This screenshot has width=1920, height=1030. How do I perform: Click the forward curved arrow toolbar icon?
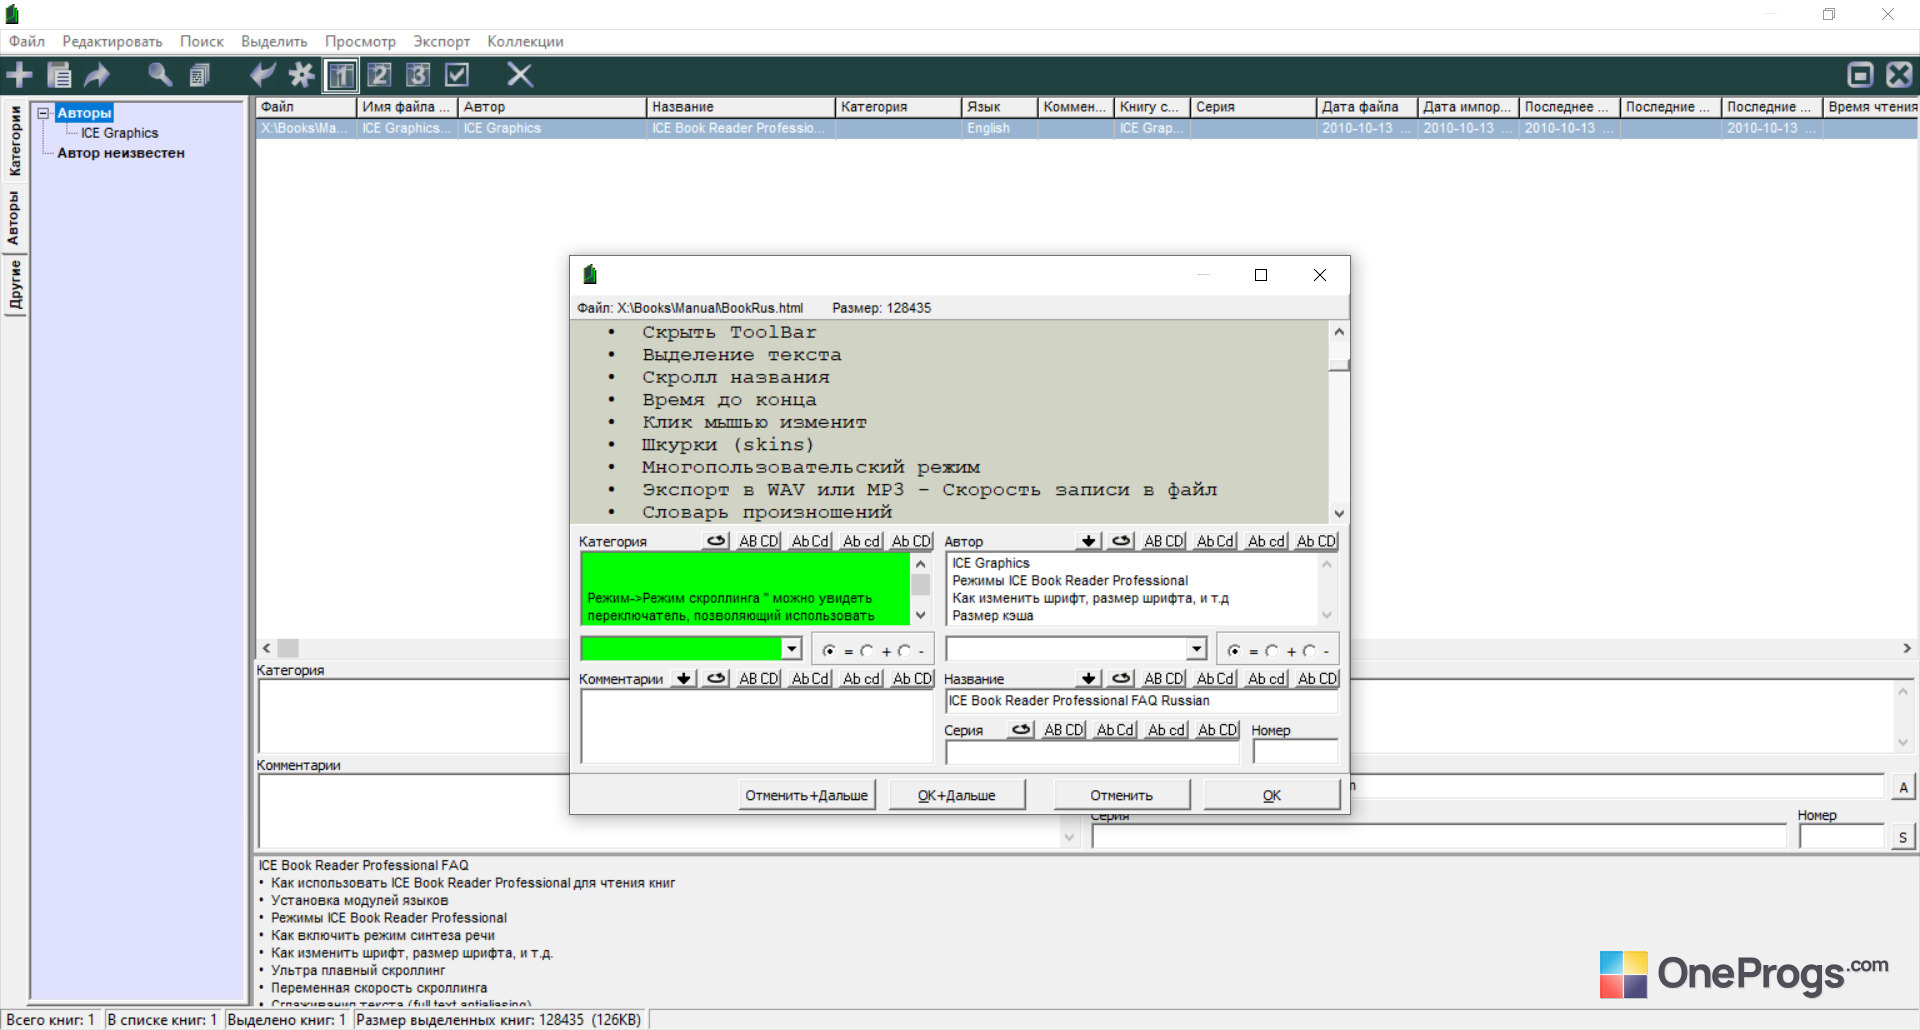point(97,75)
